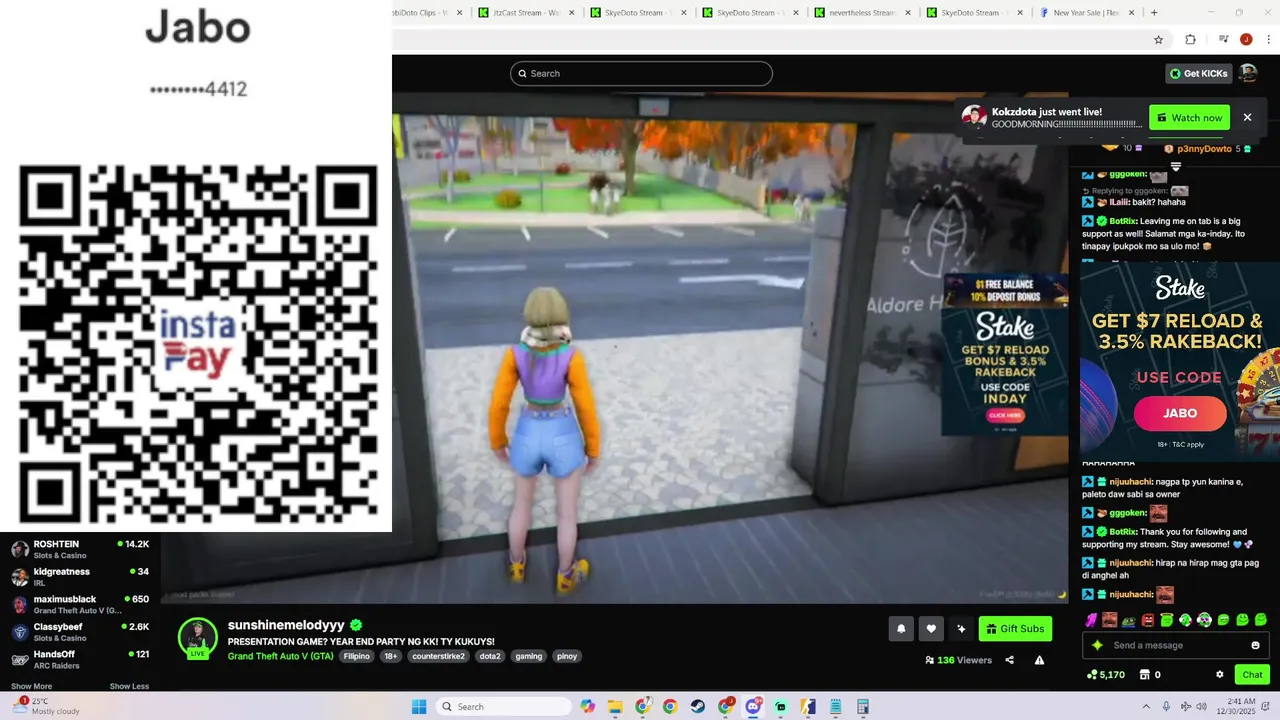1280x720 pixels.
Task: Open Calculator from the taskbar
Action: click(x=863, y=707)
